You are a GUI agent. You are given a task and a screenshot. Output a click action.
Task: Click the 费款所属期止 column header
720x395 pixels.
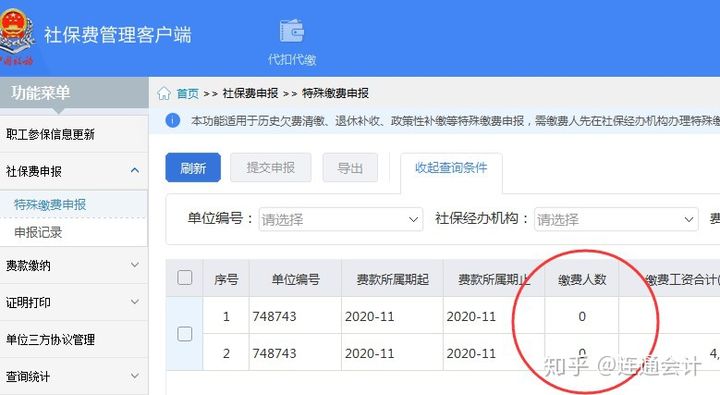point(494,279)
